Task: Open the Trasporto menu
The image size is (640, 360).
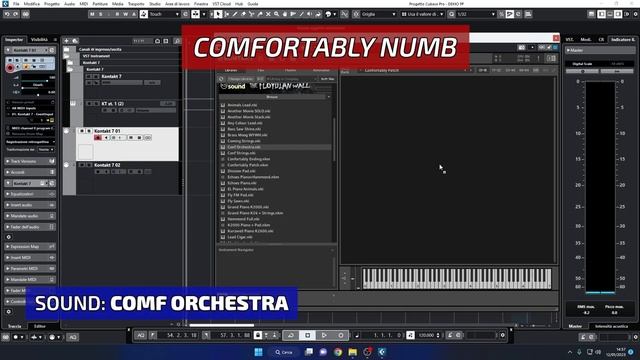Action: coord(136,4)
